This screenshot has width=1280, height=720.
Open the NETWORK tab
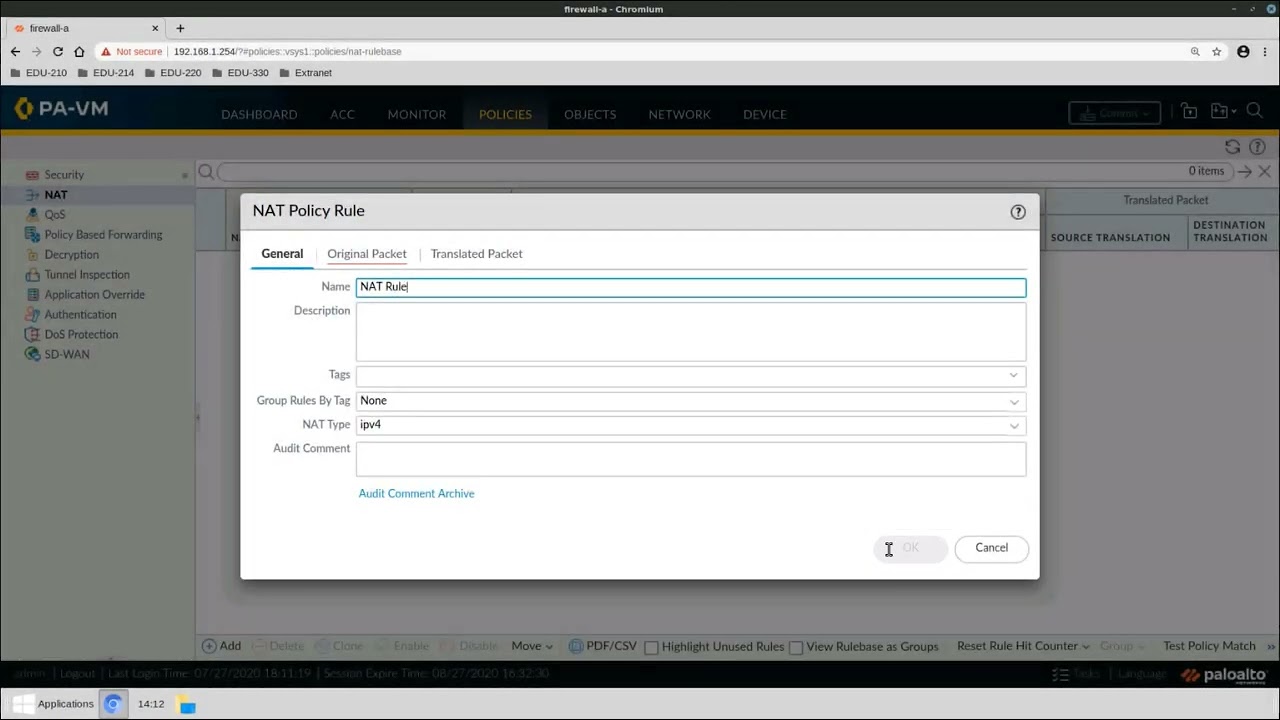(x=679, y=114)
